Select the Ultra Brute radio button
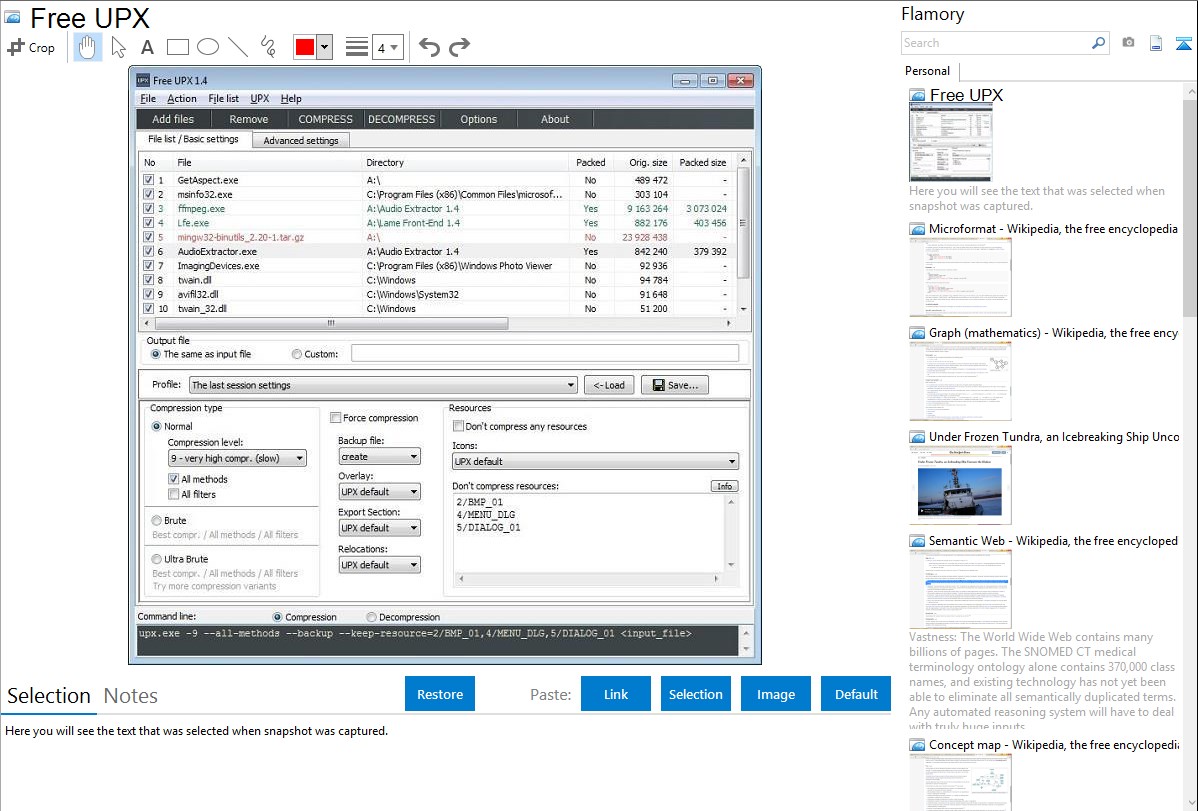 coord(157,559)
